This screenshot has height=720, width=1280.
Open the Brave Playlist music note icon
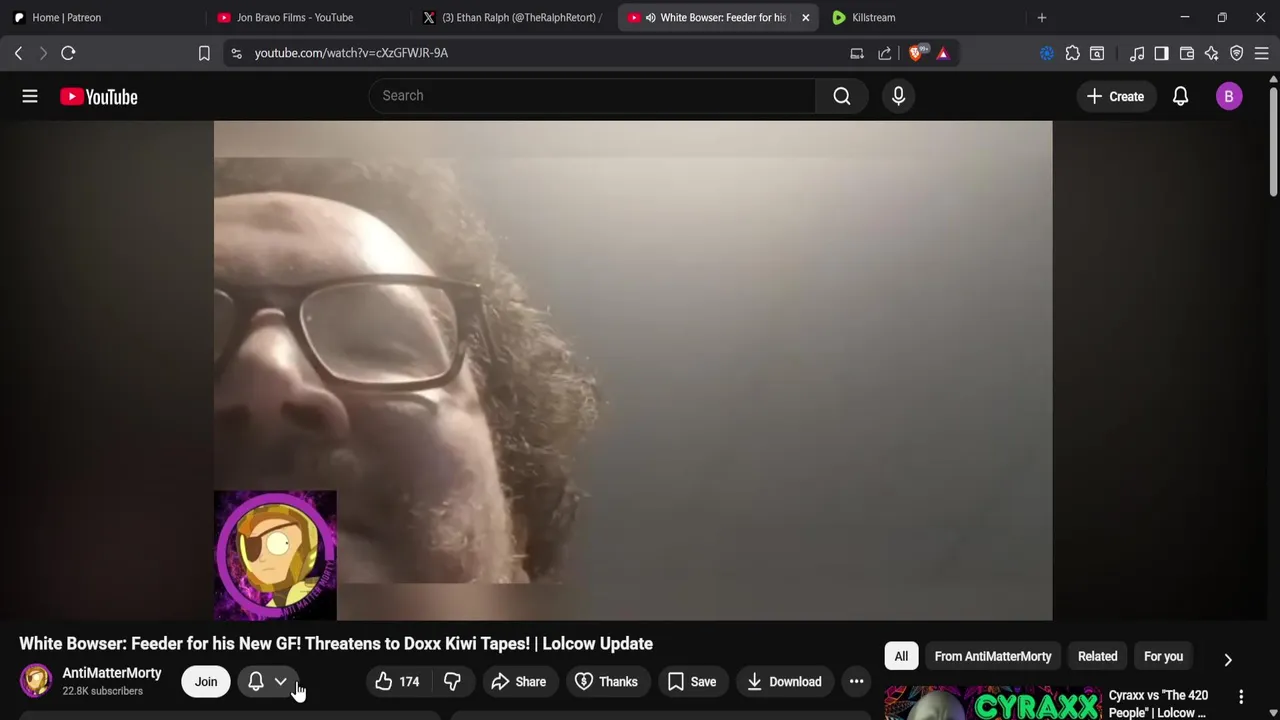(x=1137, y=53)
